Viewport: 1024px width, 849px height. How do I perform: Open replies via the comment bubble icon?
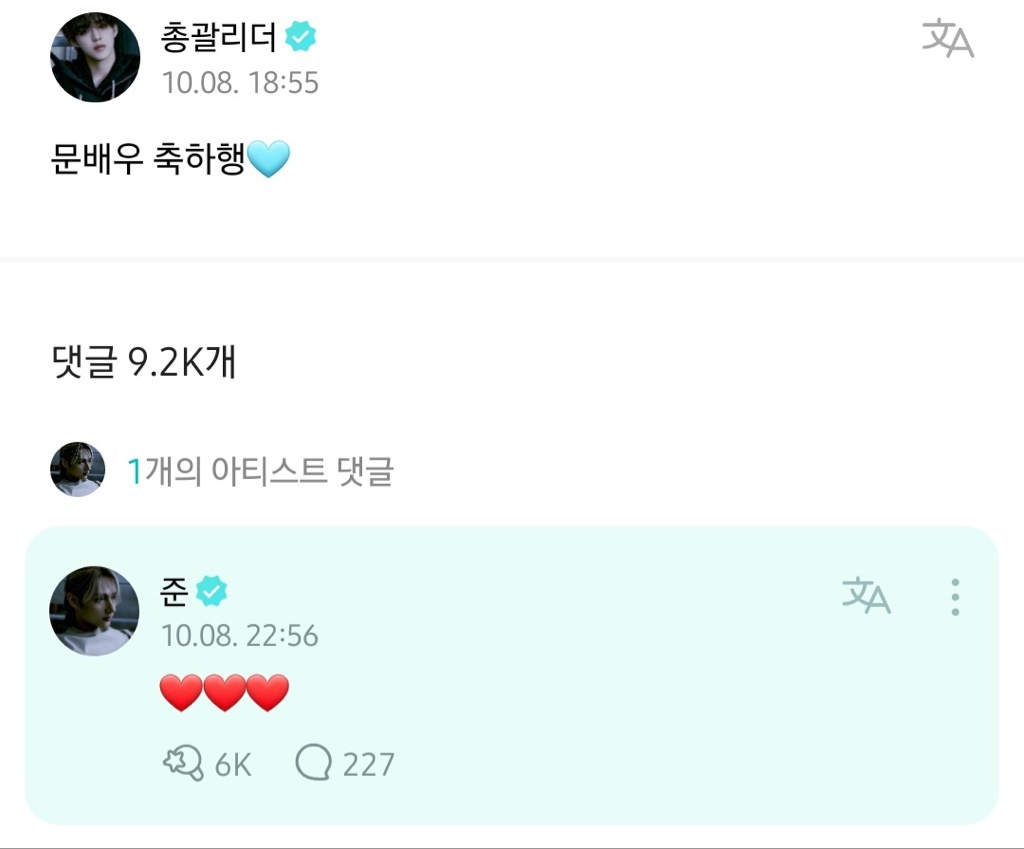[313, 762]
